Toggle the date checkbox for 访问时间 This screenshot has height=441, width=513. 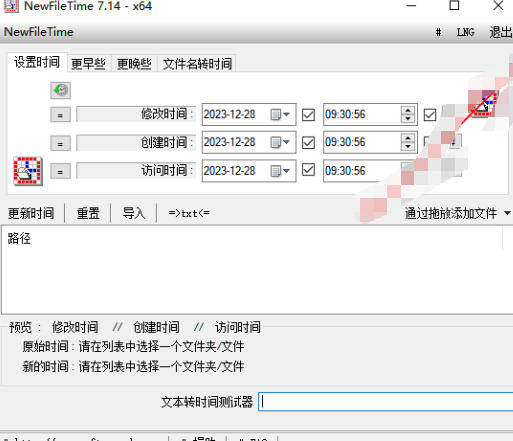pos(308,170)
